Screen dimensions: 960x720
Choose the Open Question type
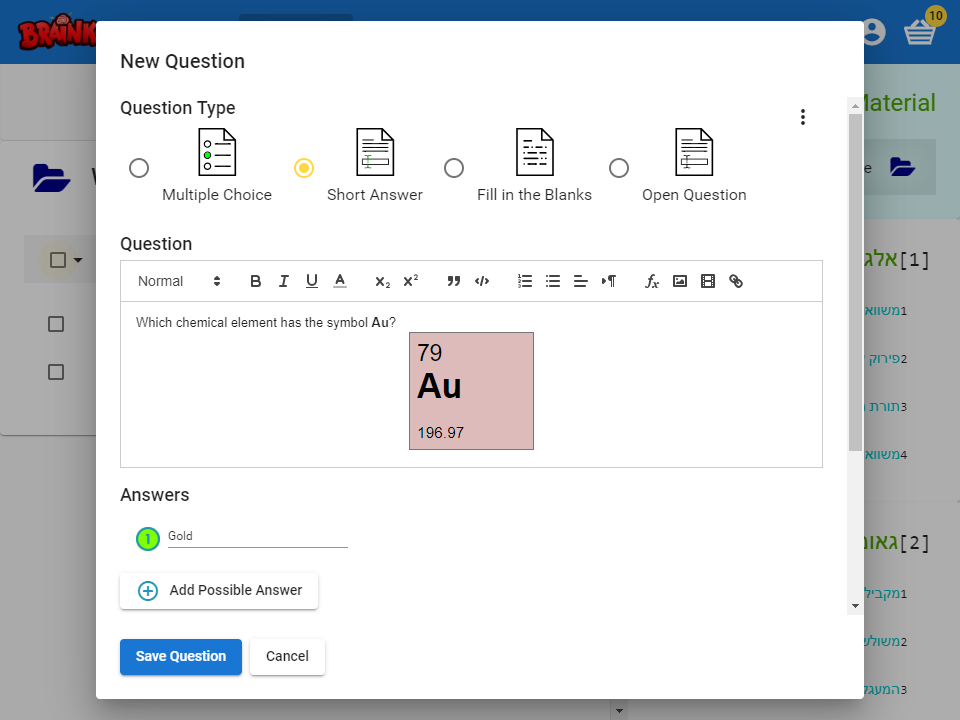pos(619,168)
